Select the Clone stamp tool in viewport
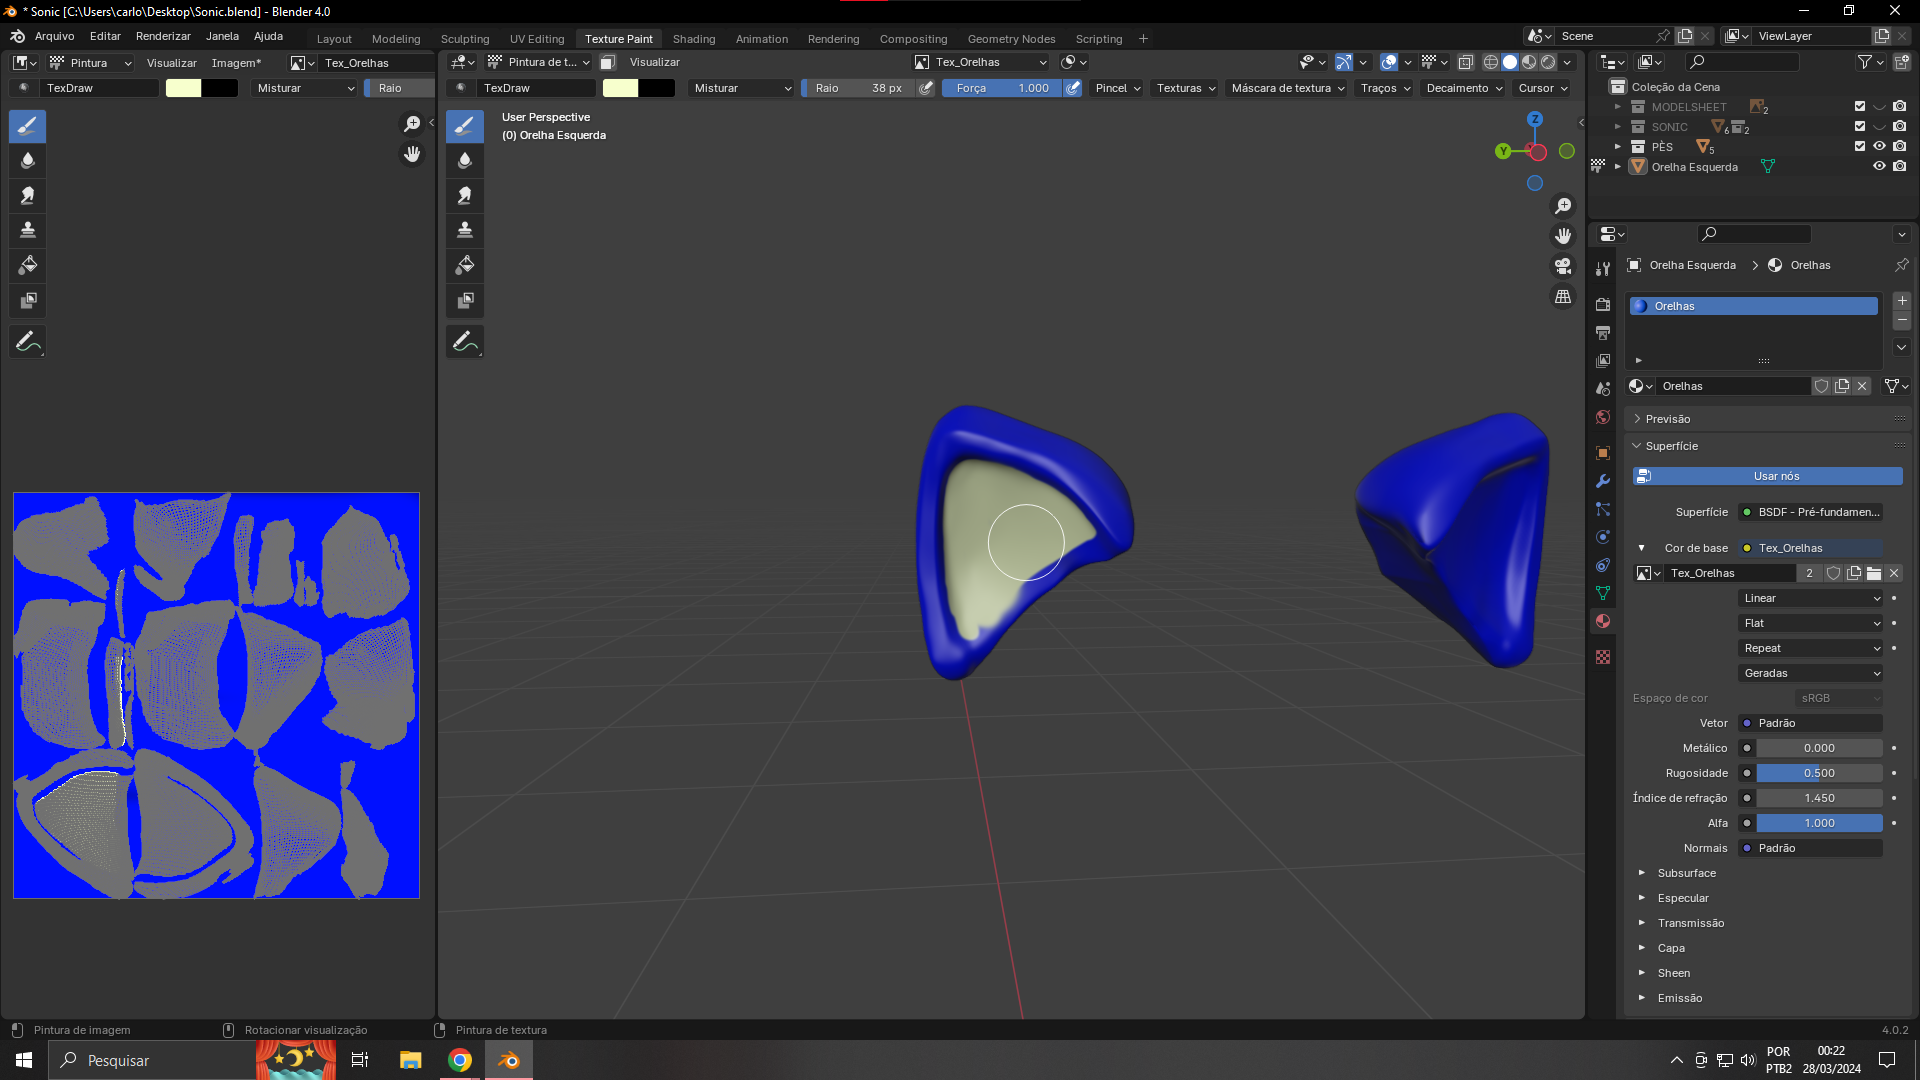 click(465, 230)
